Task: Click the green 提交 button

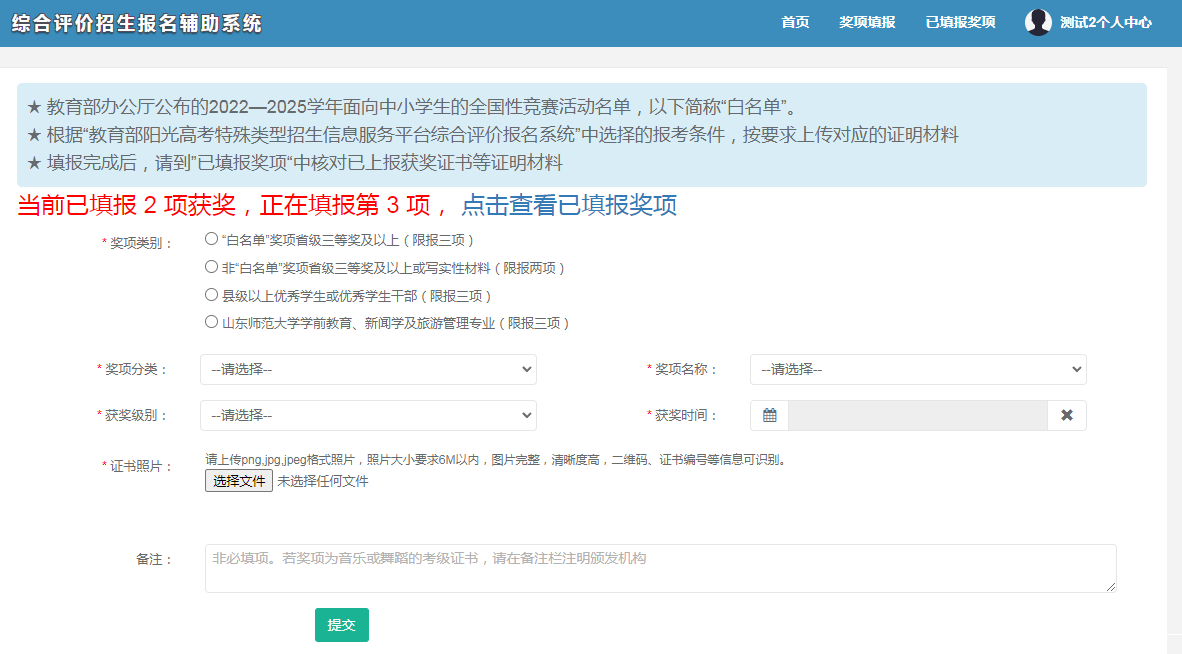Action: (341, 625)
